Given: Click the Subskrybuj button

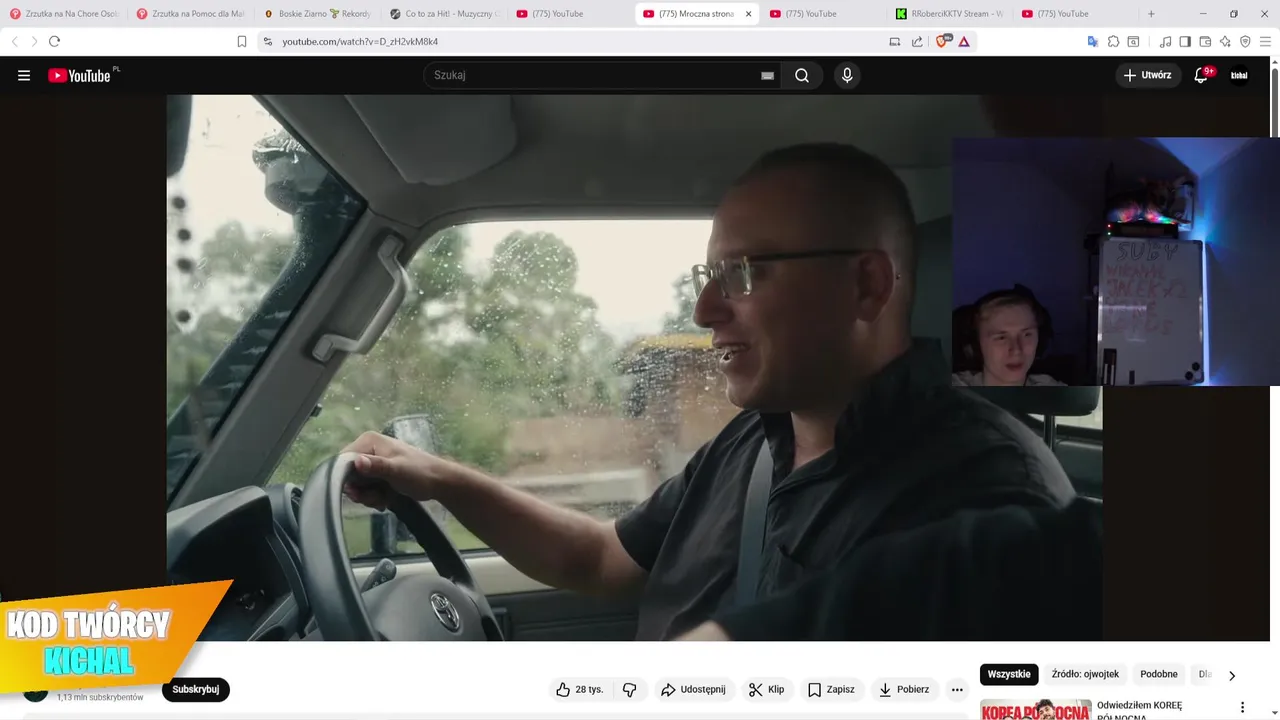Looking at the screenshot, I should [x=195, y=689].
